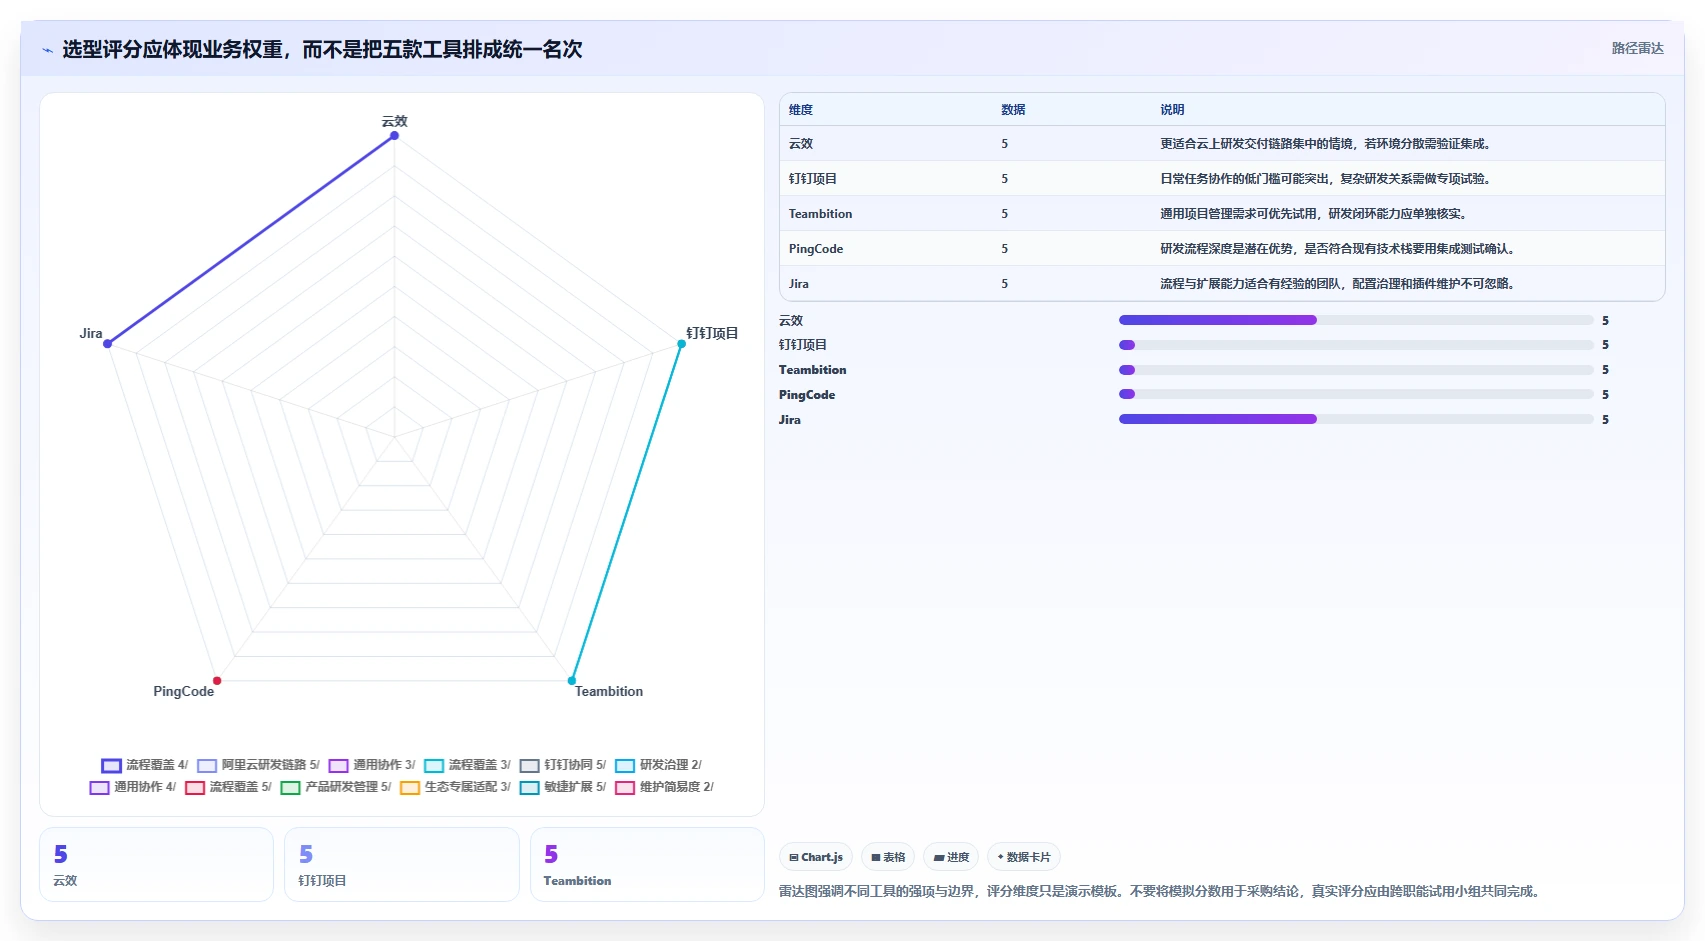Click the Teambition radar data point
Viewport: 1705px width, 941px height.
pyautogui.click(x=572, y=681)
